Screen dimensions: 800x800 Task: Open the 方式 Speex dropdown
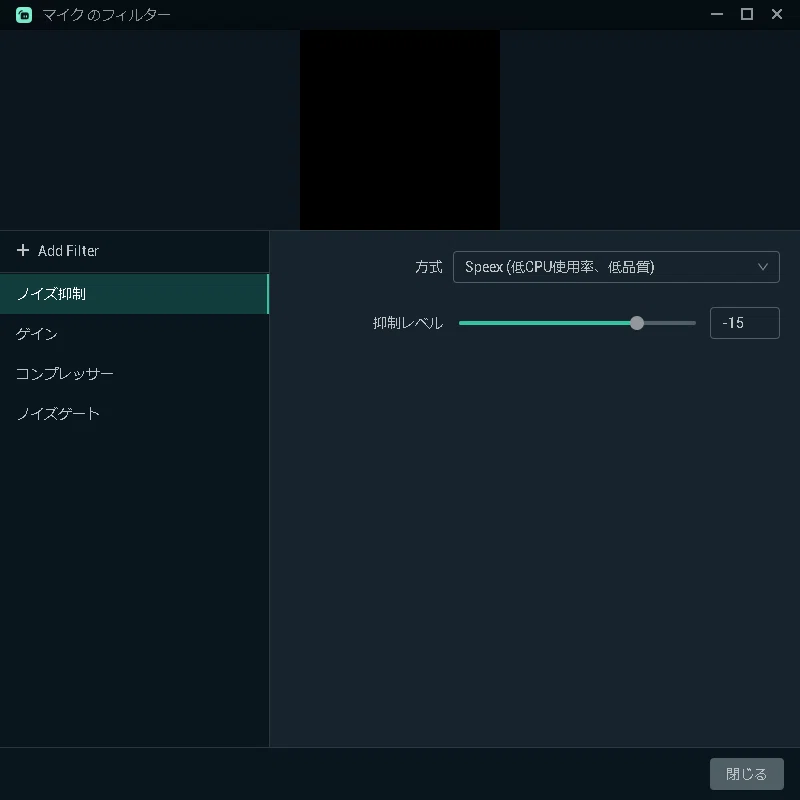616,267
